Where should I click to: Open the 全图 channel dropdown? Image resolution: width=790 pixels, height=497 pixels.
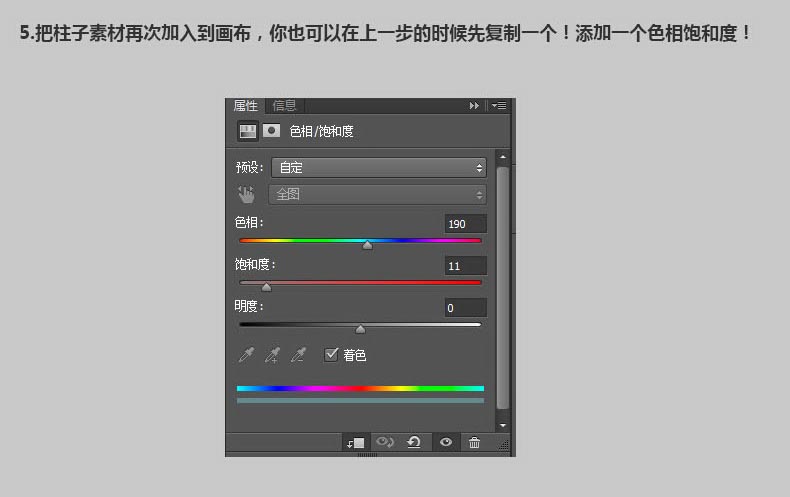[377, 195]
